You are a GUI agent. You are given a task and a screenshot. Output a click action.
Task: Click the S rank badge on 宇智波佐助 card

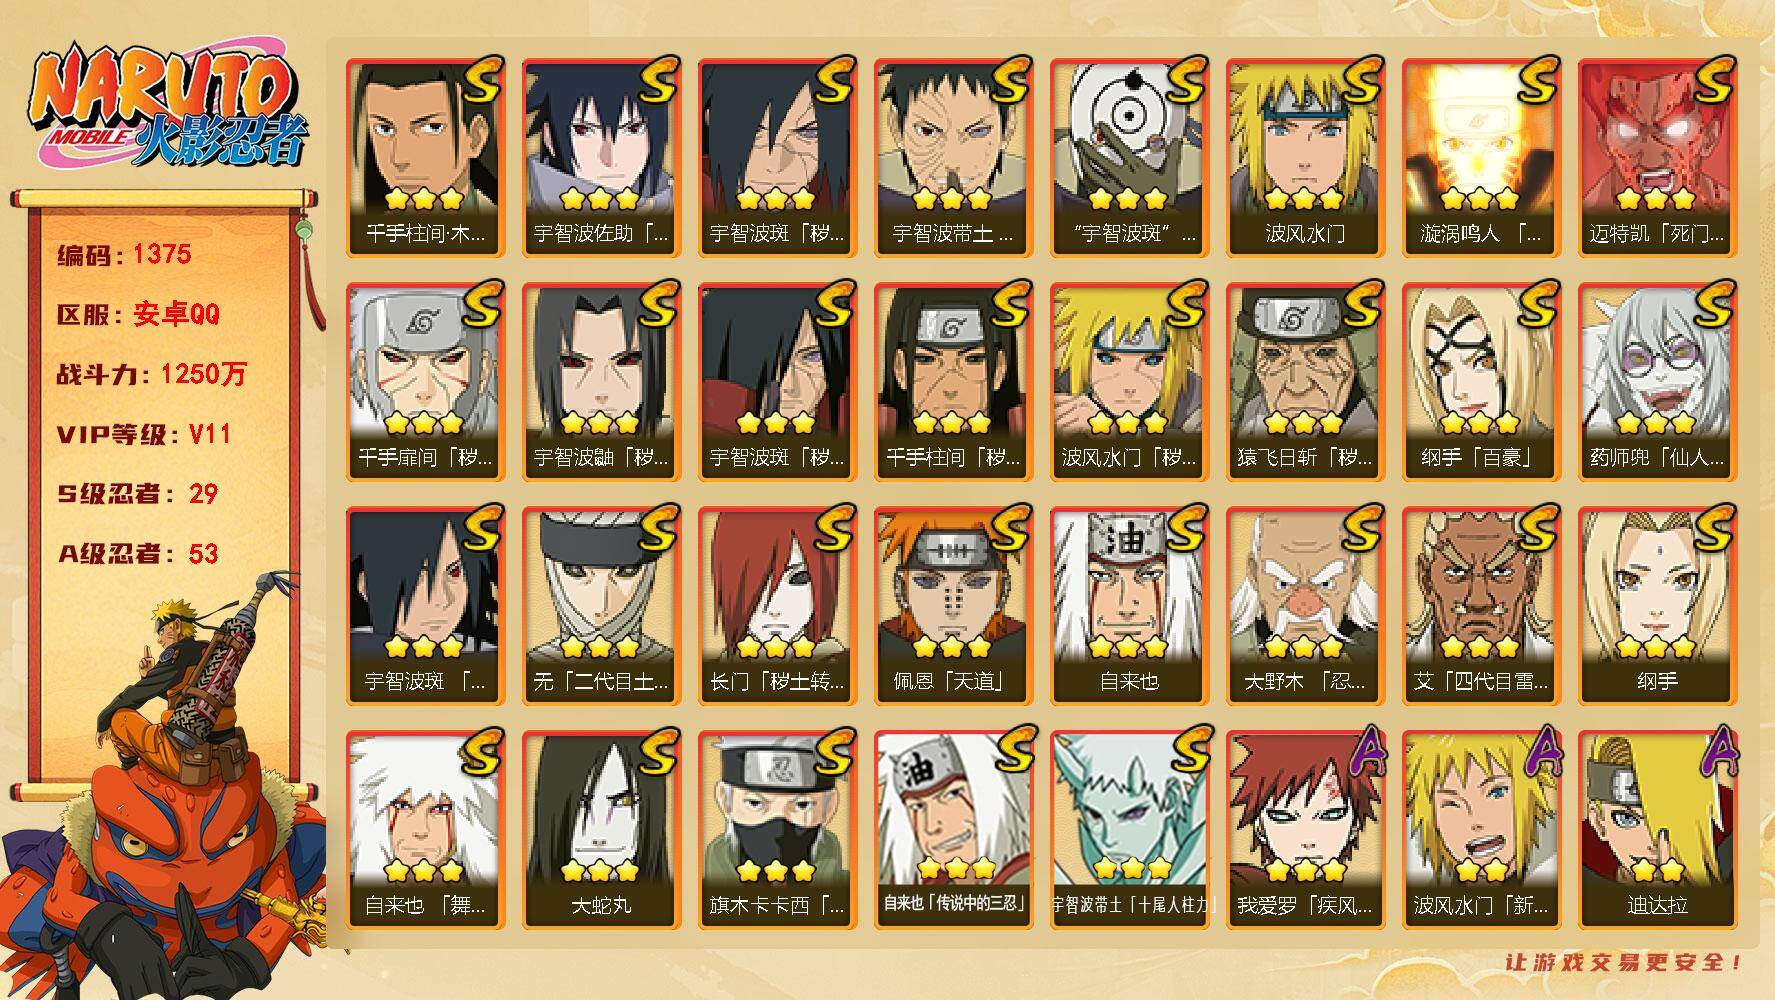click(x=657, y=82)
